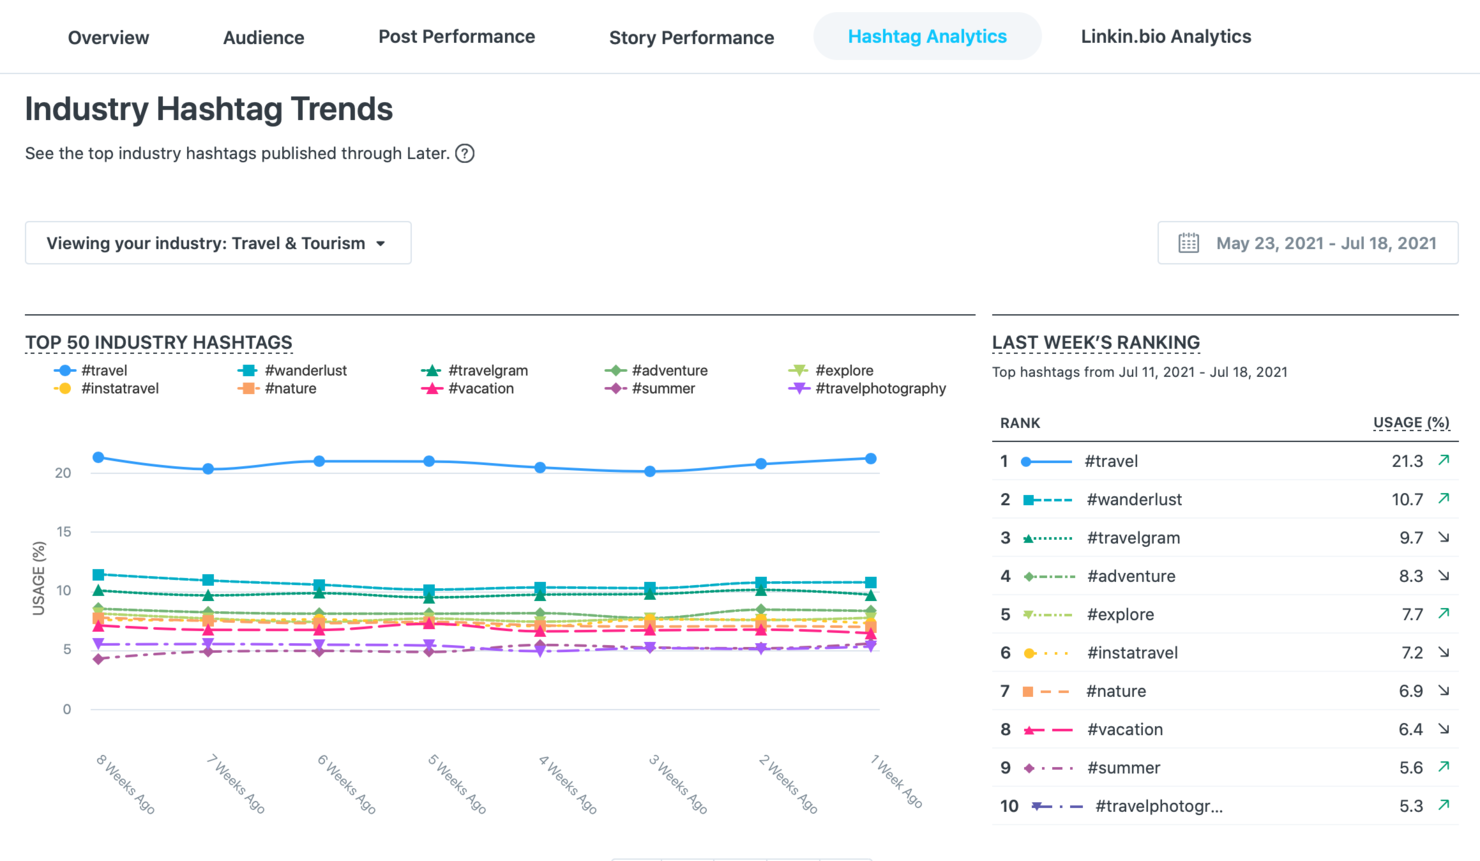Click the help question mark icon
This screenshot has height=861, width=1480.
[465, 153]
